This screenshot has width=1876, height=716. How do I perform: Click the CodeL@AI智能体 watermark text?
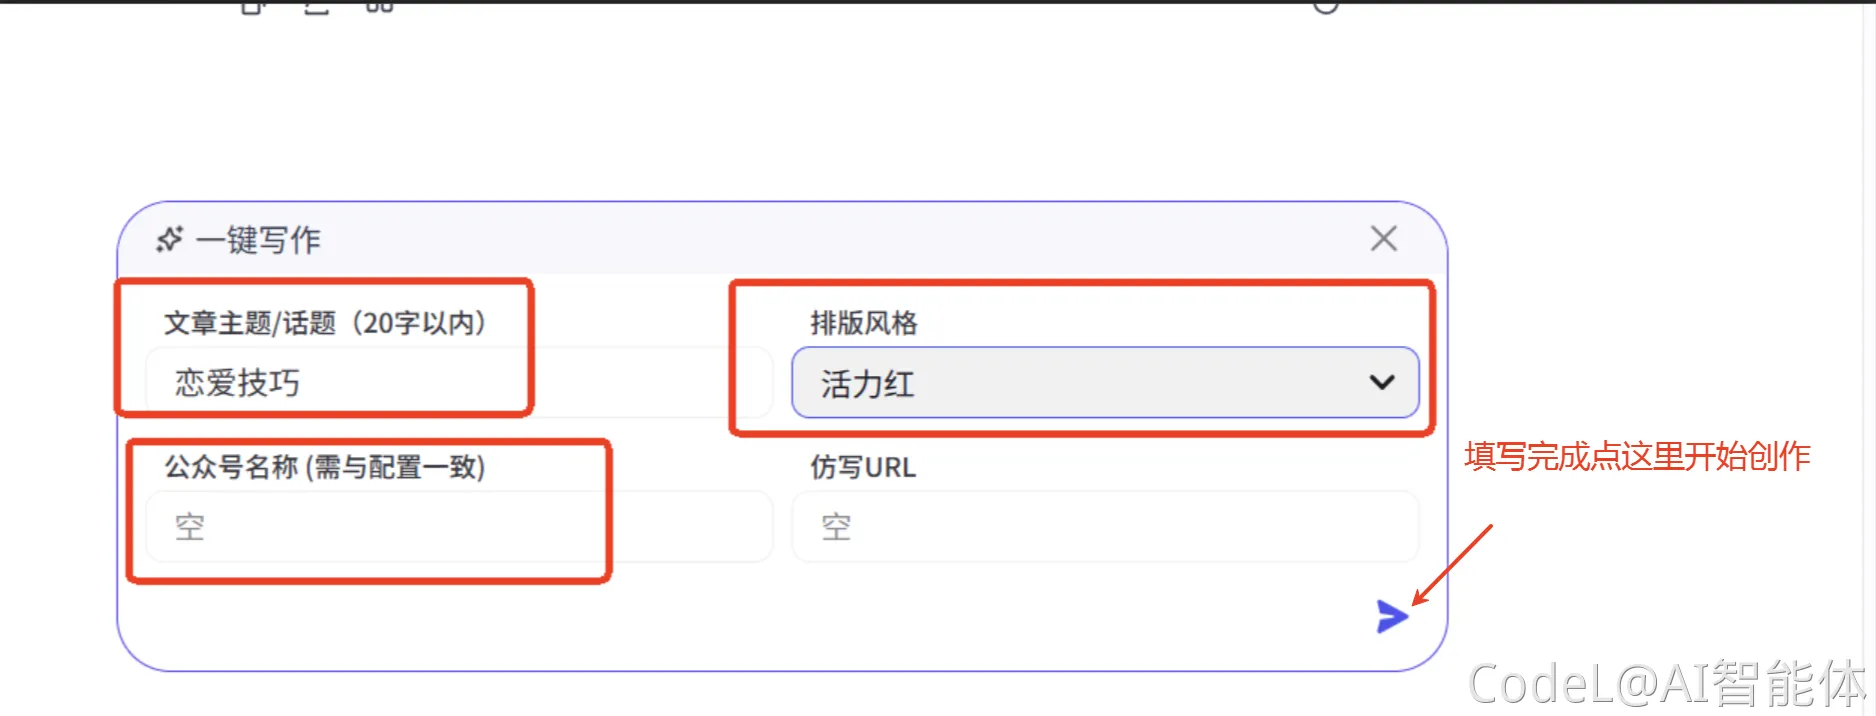(1665, 684)
